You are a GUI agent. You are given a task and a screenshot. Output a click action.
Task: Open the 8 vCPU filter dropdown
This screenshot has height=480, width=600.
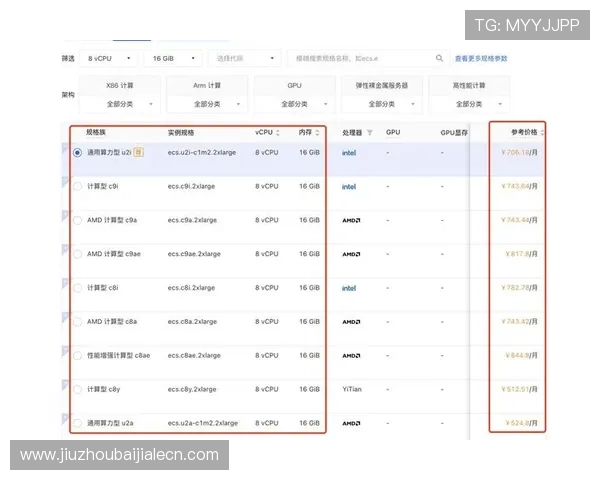point(109,59)
